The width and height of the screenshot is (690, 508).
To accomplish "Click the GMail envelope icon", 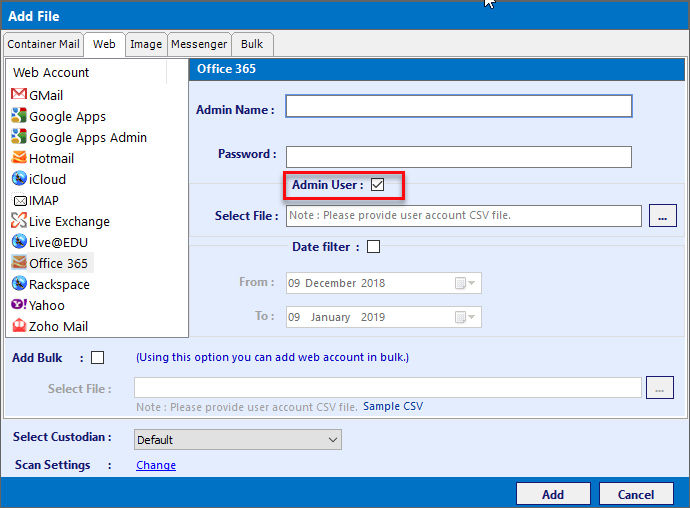I will click(19, 94).
